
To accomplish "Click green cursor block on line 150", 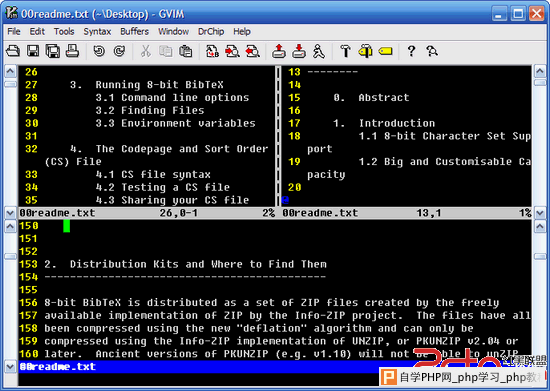I will pyautogui.click(x=67, y=226).
